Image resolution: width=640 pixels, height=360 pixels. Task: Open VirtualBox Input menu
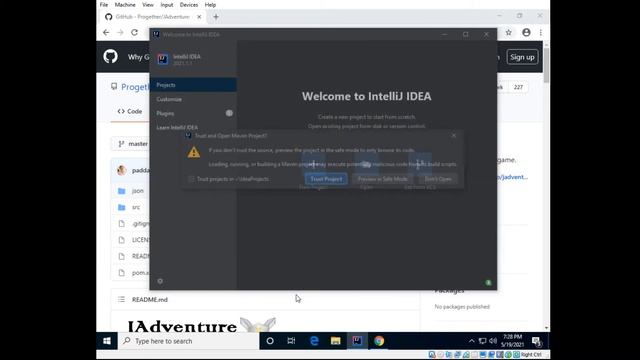pos(167,5)
